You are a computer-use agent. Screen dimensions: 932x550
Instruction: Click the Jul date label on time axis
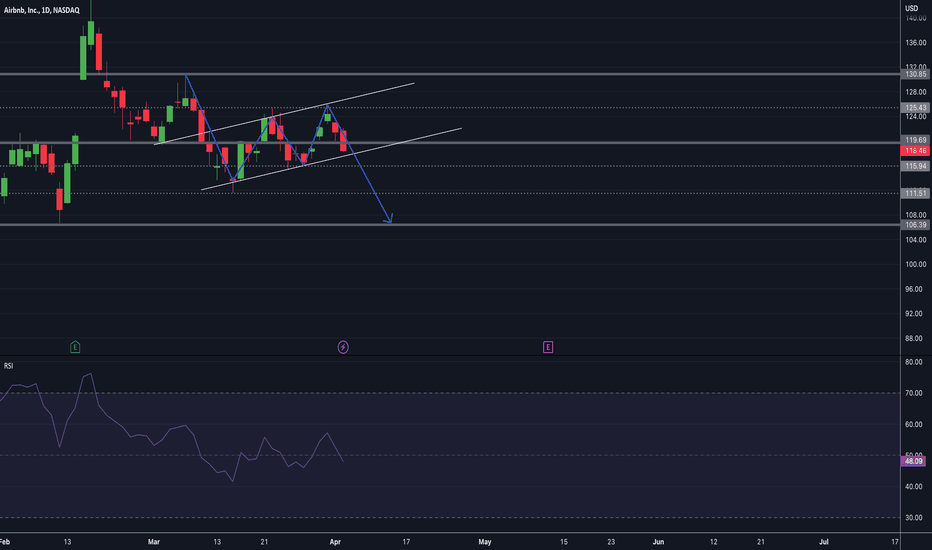tap(824, 542)
